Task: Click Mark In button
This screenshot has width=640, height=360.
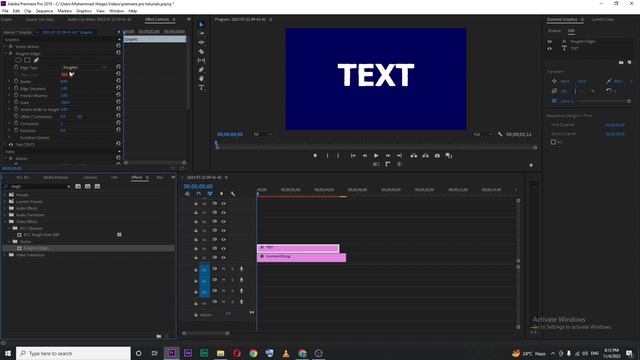Action: click(x=327, y=156)
